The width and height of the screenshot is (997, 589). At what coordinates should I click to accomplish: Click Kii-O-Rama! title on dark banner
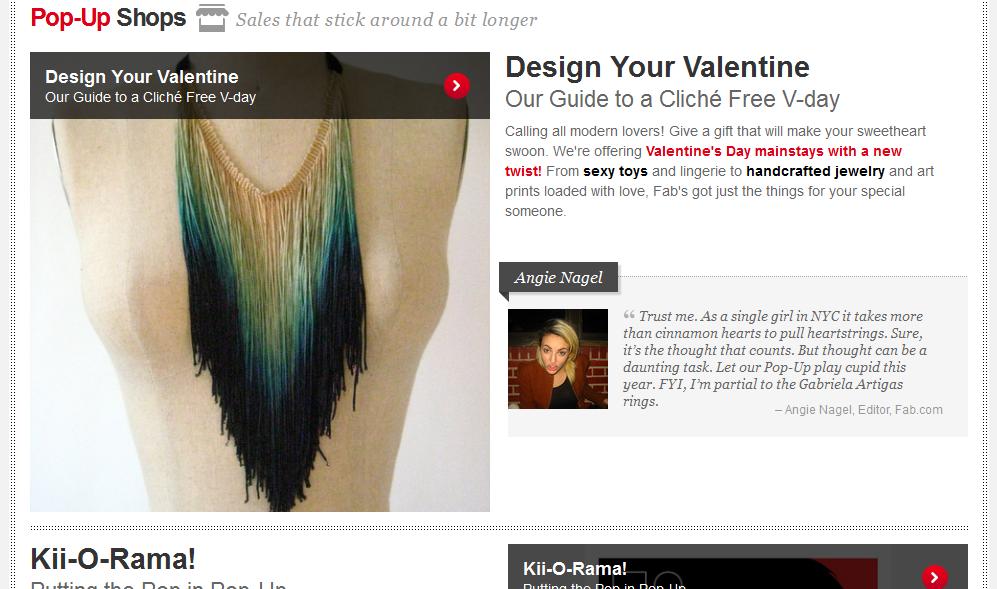click(575, 569)
